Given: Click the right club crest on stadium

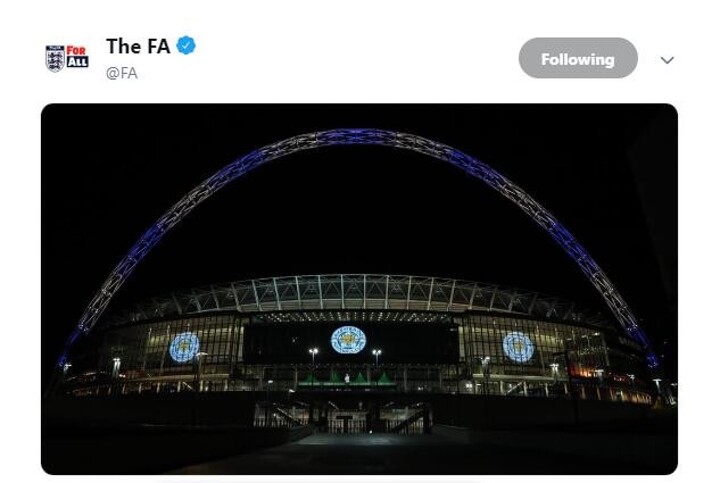Looking at the screenshot, I should tap(517, 346).
